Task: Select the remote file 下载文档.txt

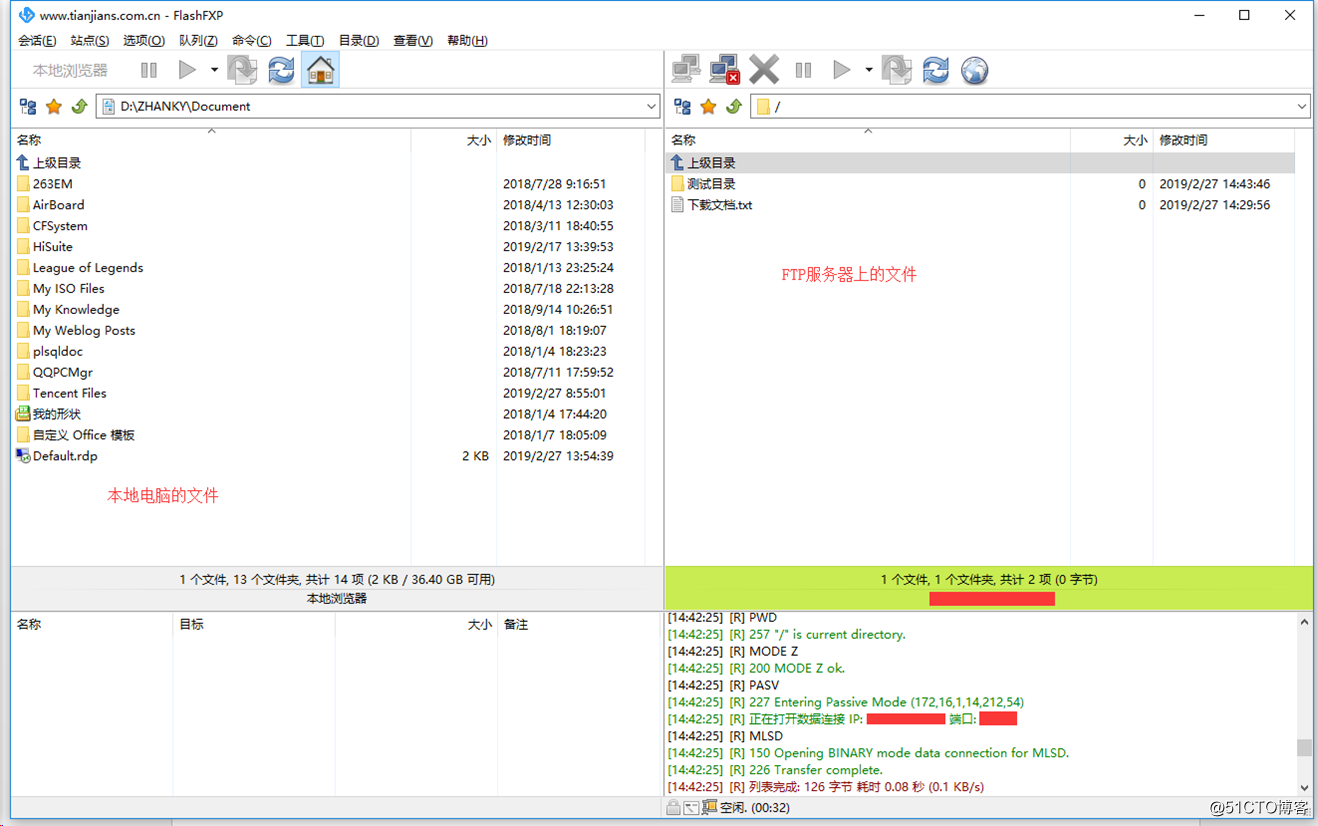Action: click(x=719, y=205)
